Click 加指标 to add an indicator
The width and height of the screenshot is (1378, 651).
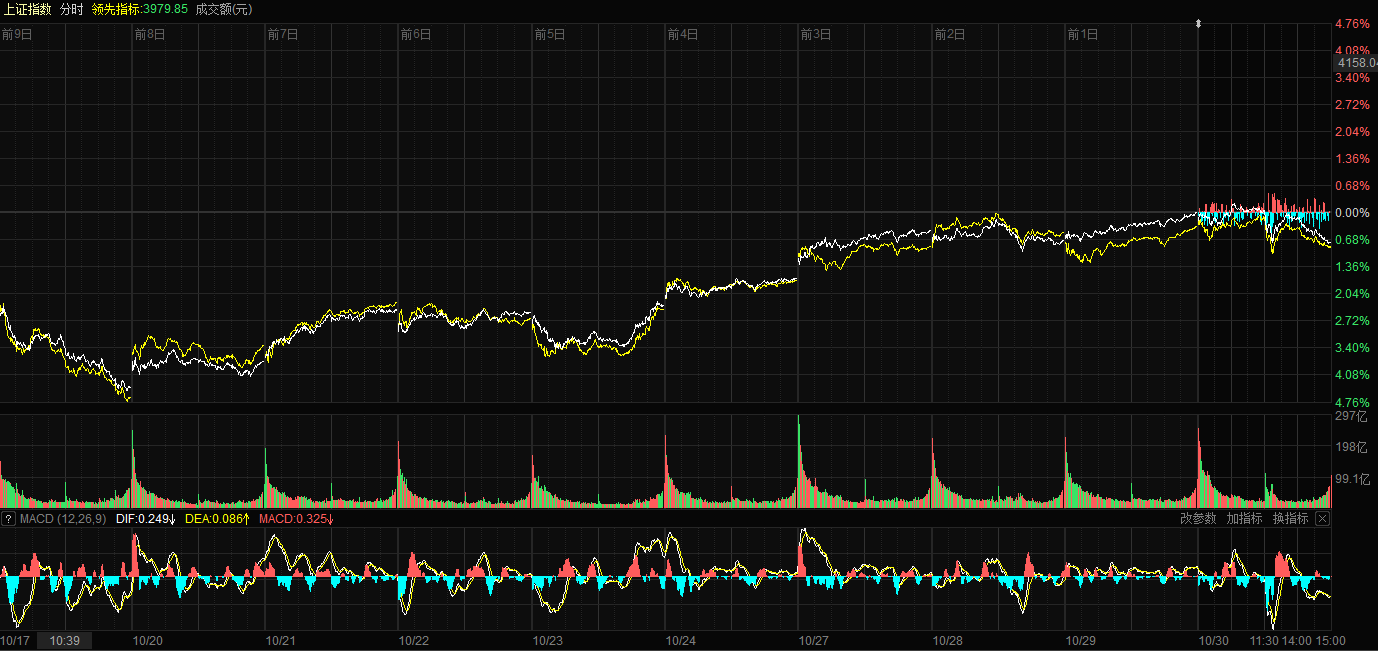tap(1244, 518)
